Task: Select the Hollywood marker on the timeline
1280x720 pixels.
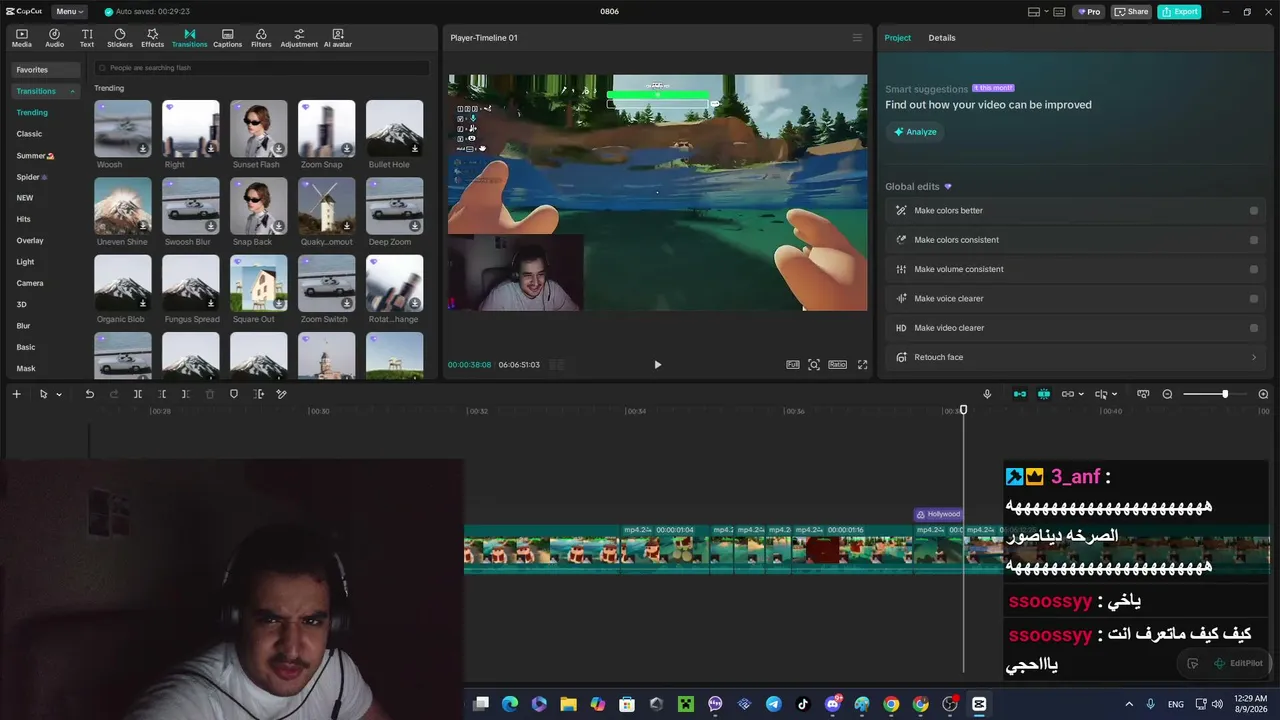Action: (x=938, y=514)
